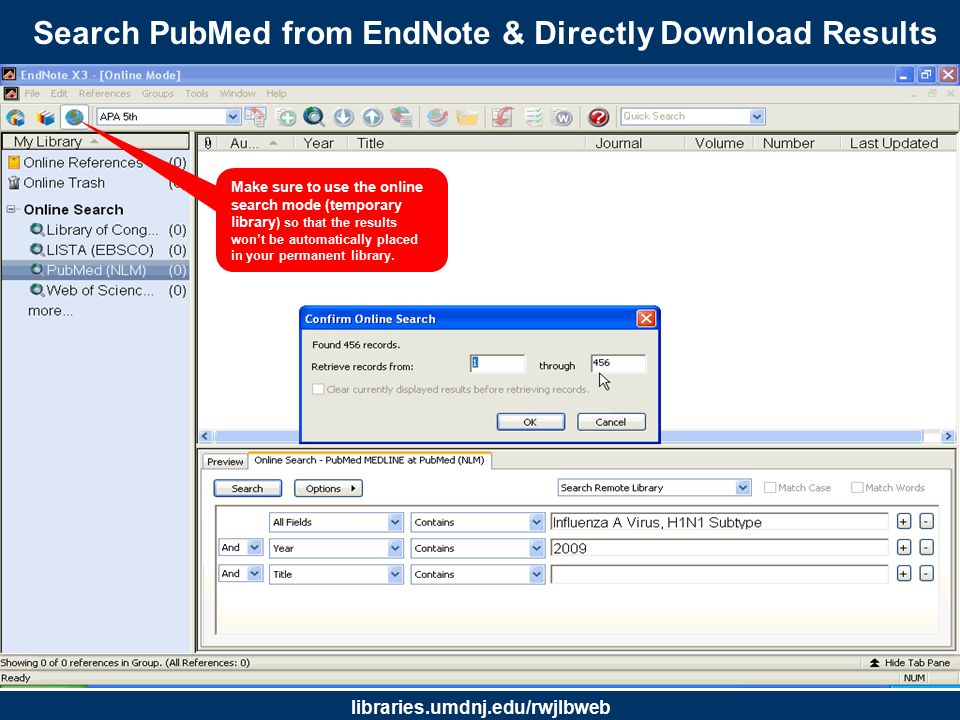Click the find full text toolbar icon

point(401,117)
